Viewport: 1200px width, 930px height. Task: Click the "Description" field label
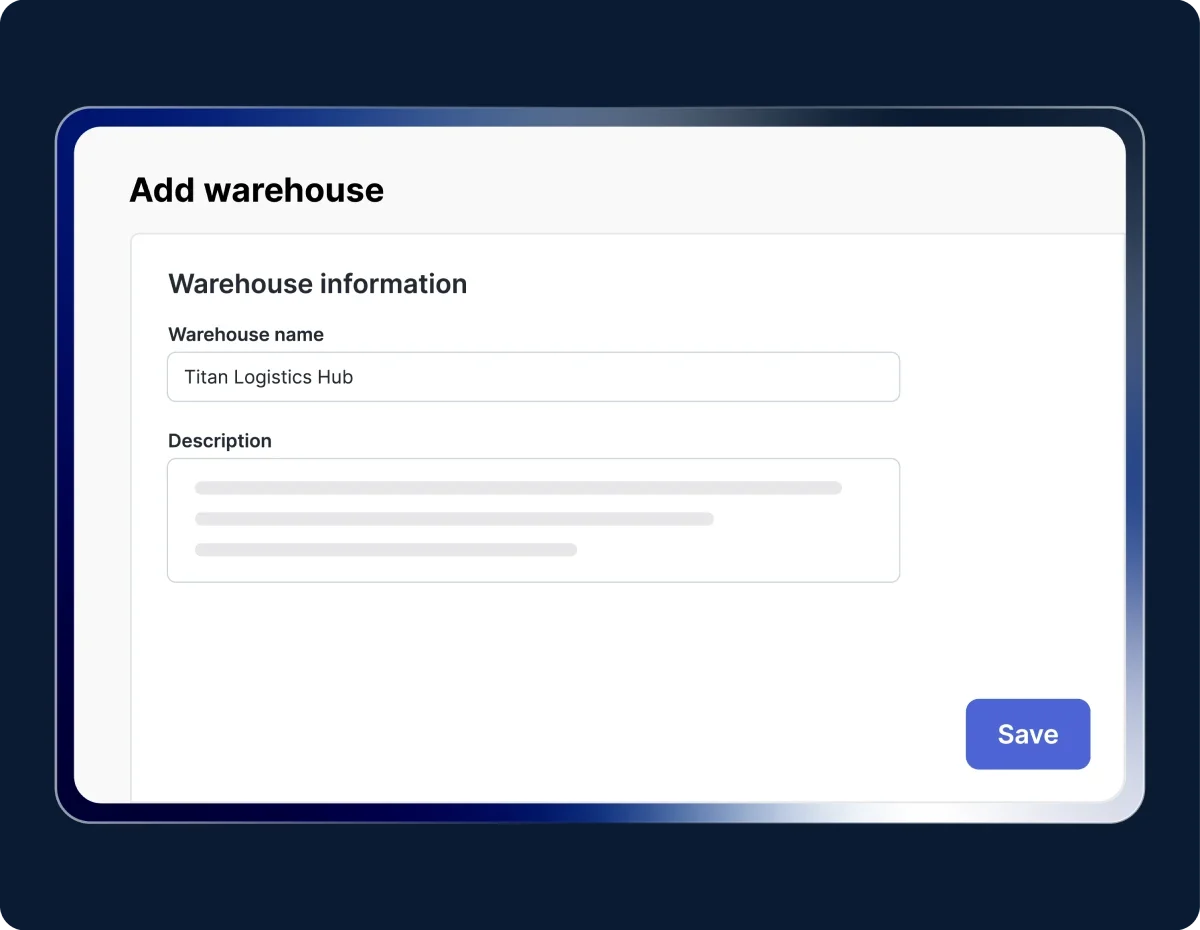click(x=220, y=441)
